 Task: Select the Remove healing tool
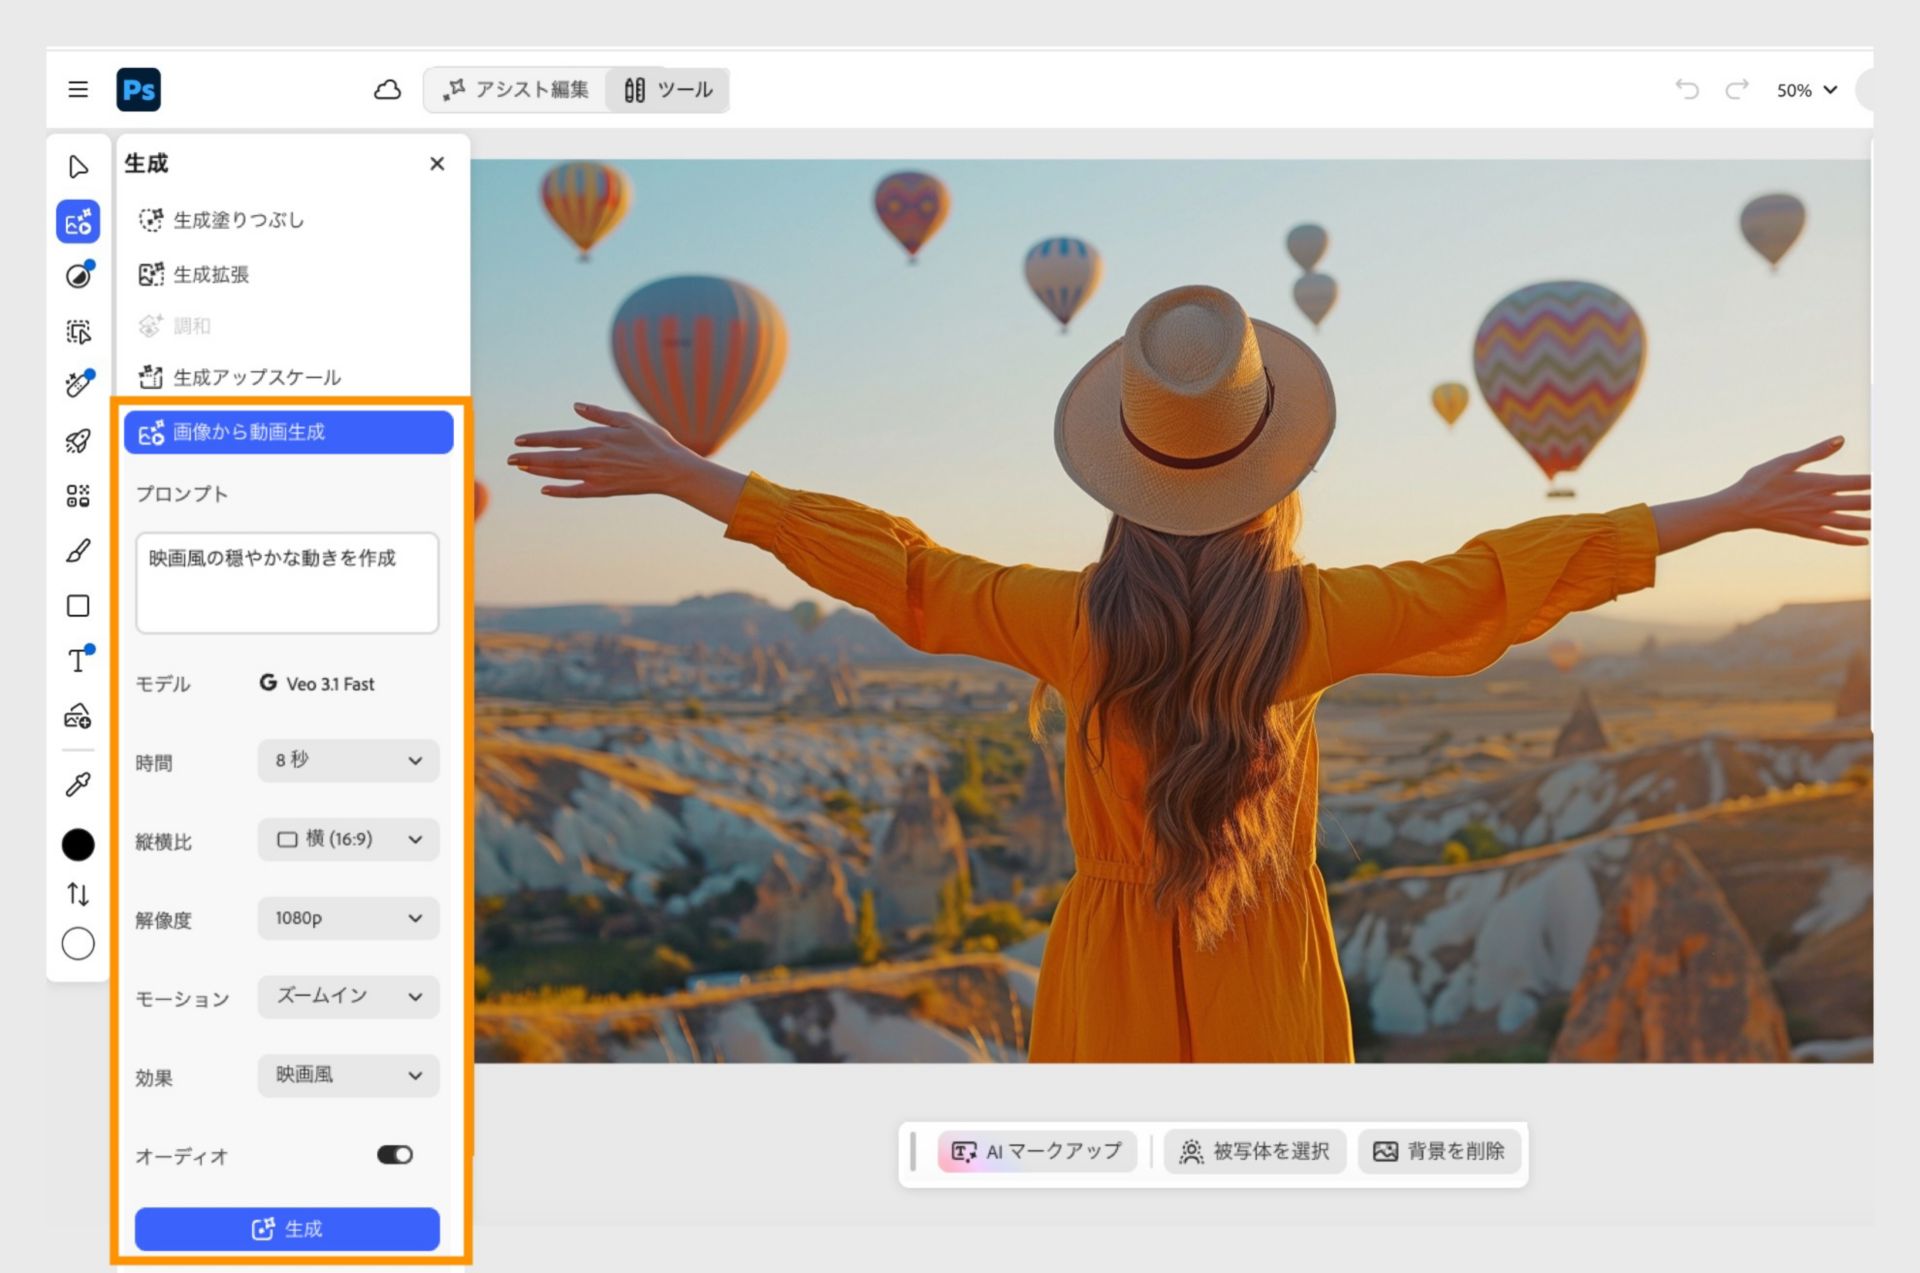78,385
